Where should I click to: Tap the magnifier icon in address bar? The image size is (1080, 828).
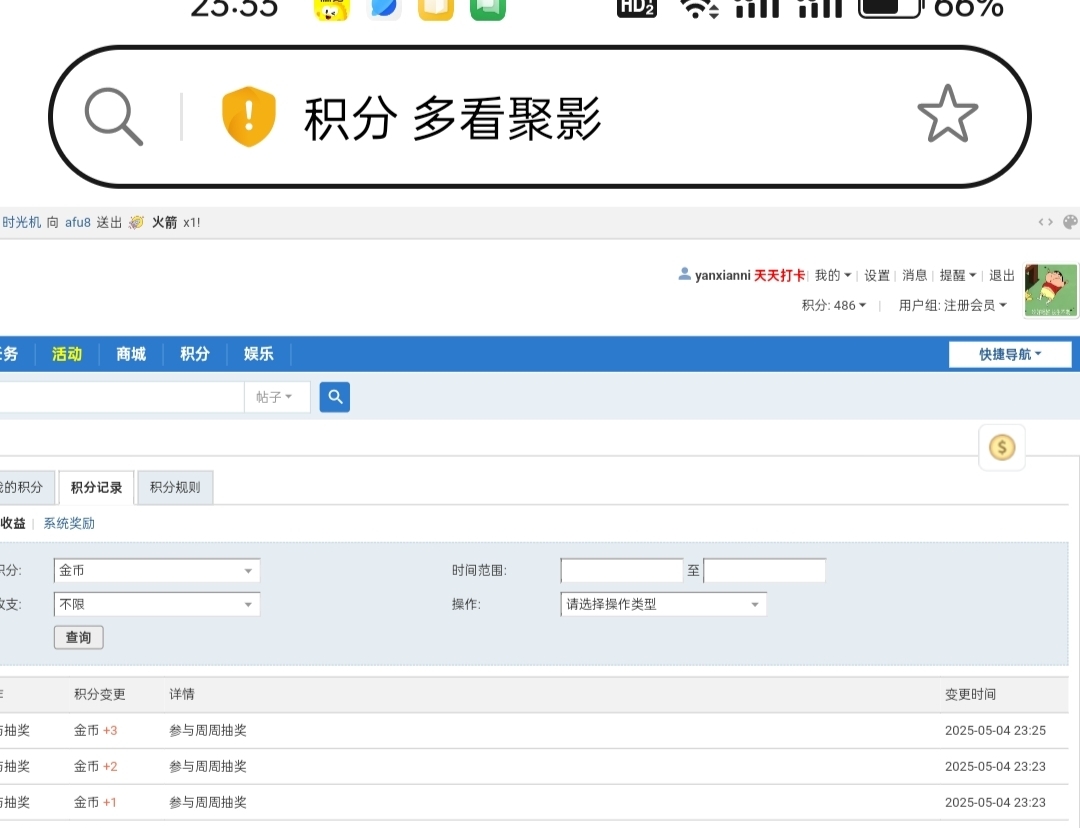(x=113, y=117)
